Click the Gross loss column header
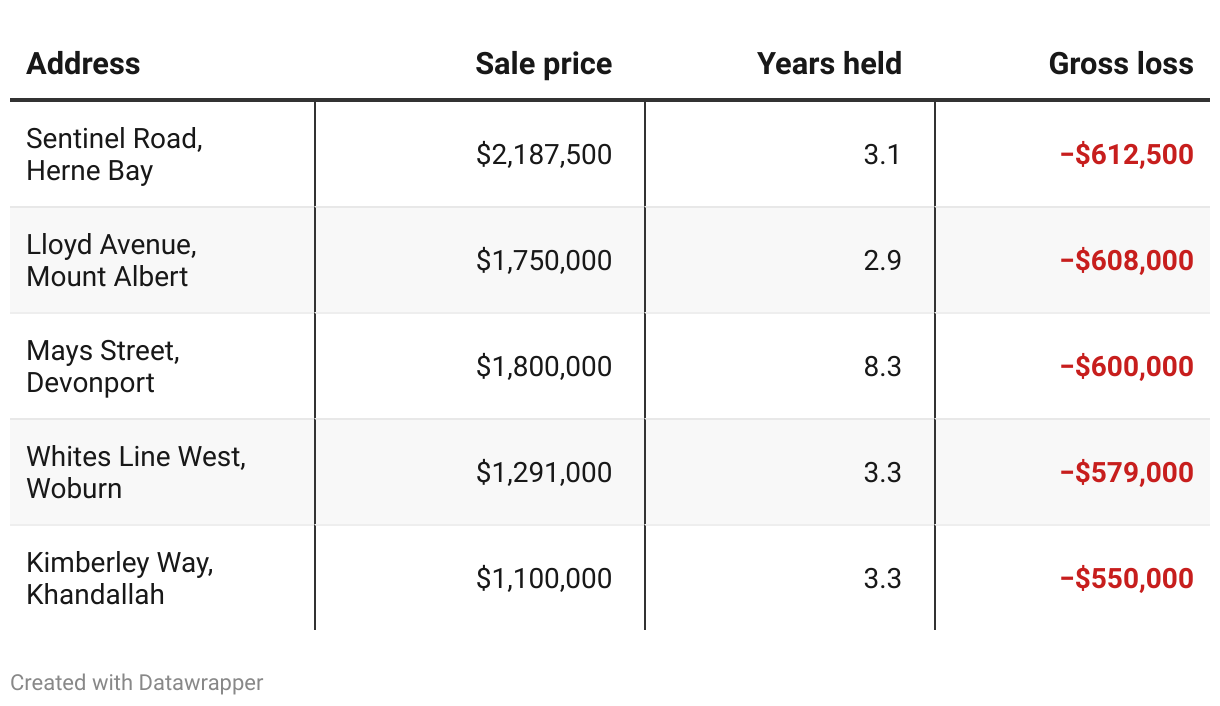Screen dimensions: 1220x706 point(1120,64)
